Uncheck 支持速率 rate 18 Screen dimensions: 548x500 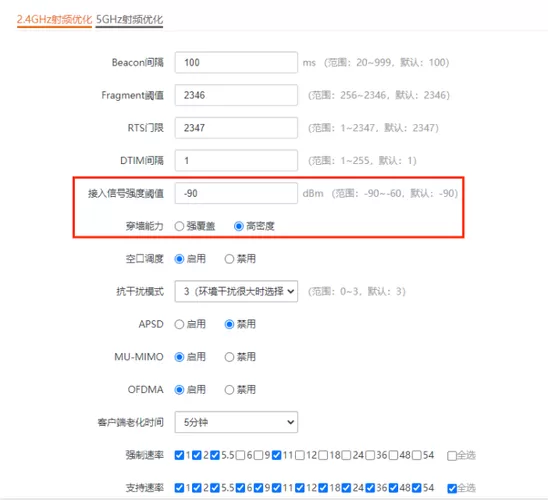pyautogui.click(x=323, y=488)
